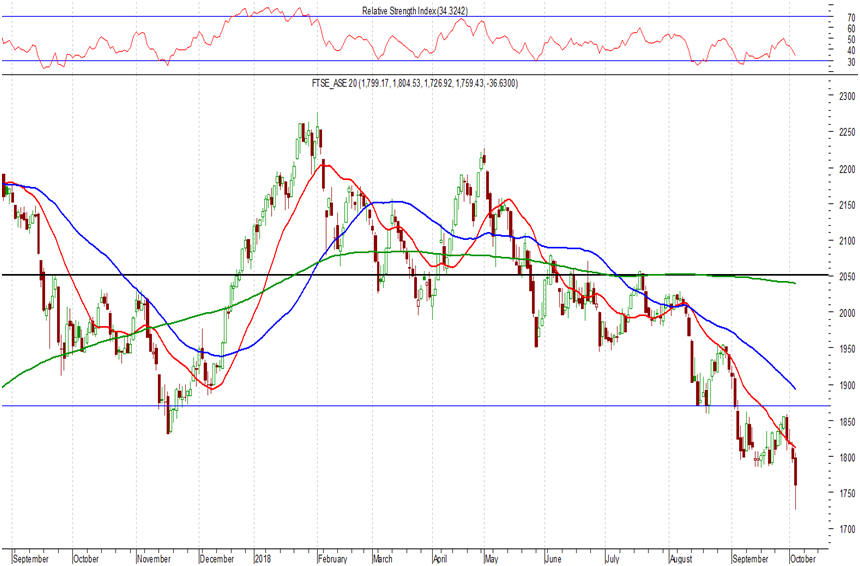Click the RSI 60 axis label
This screenshot has width=860, height=566.
[851, 29]
